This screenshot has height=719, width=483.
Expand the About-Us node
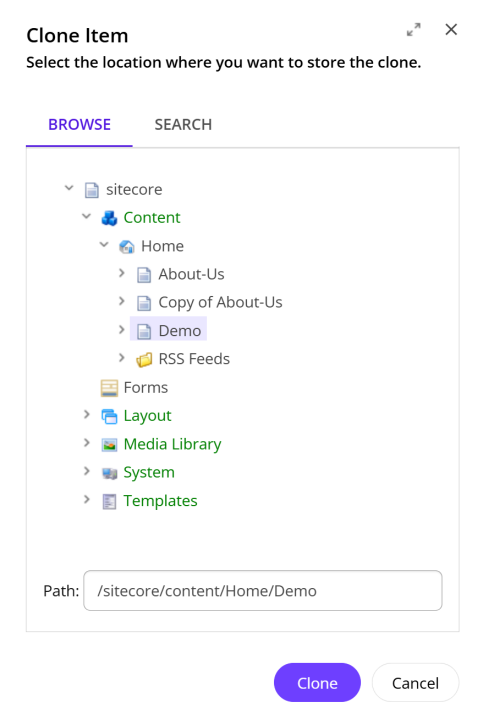click(122, 273)
